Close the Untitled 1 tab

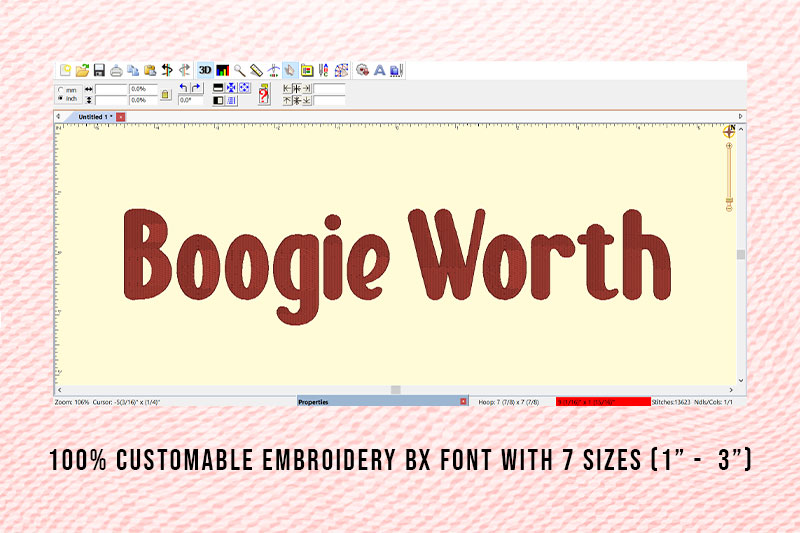[x=120, y=117]
